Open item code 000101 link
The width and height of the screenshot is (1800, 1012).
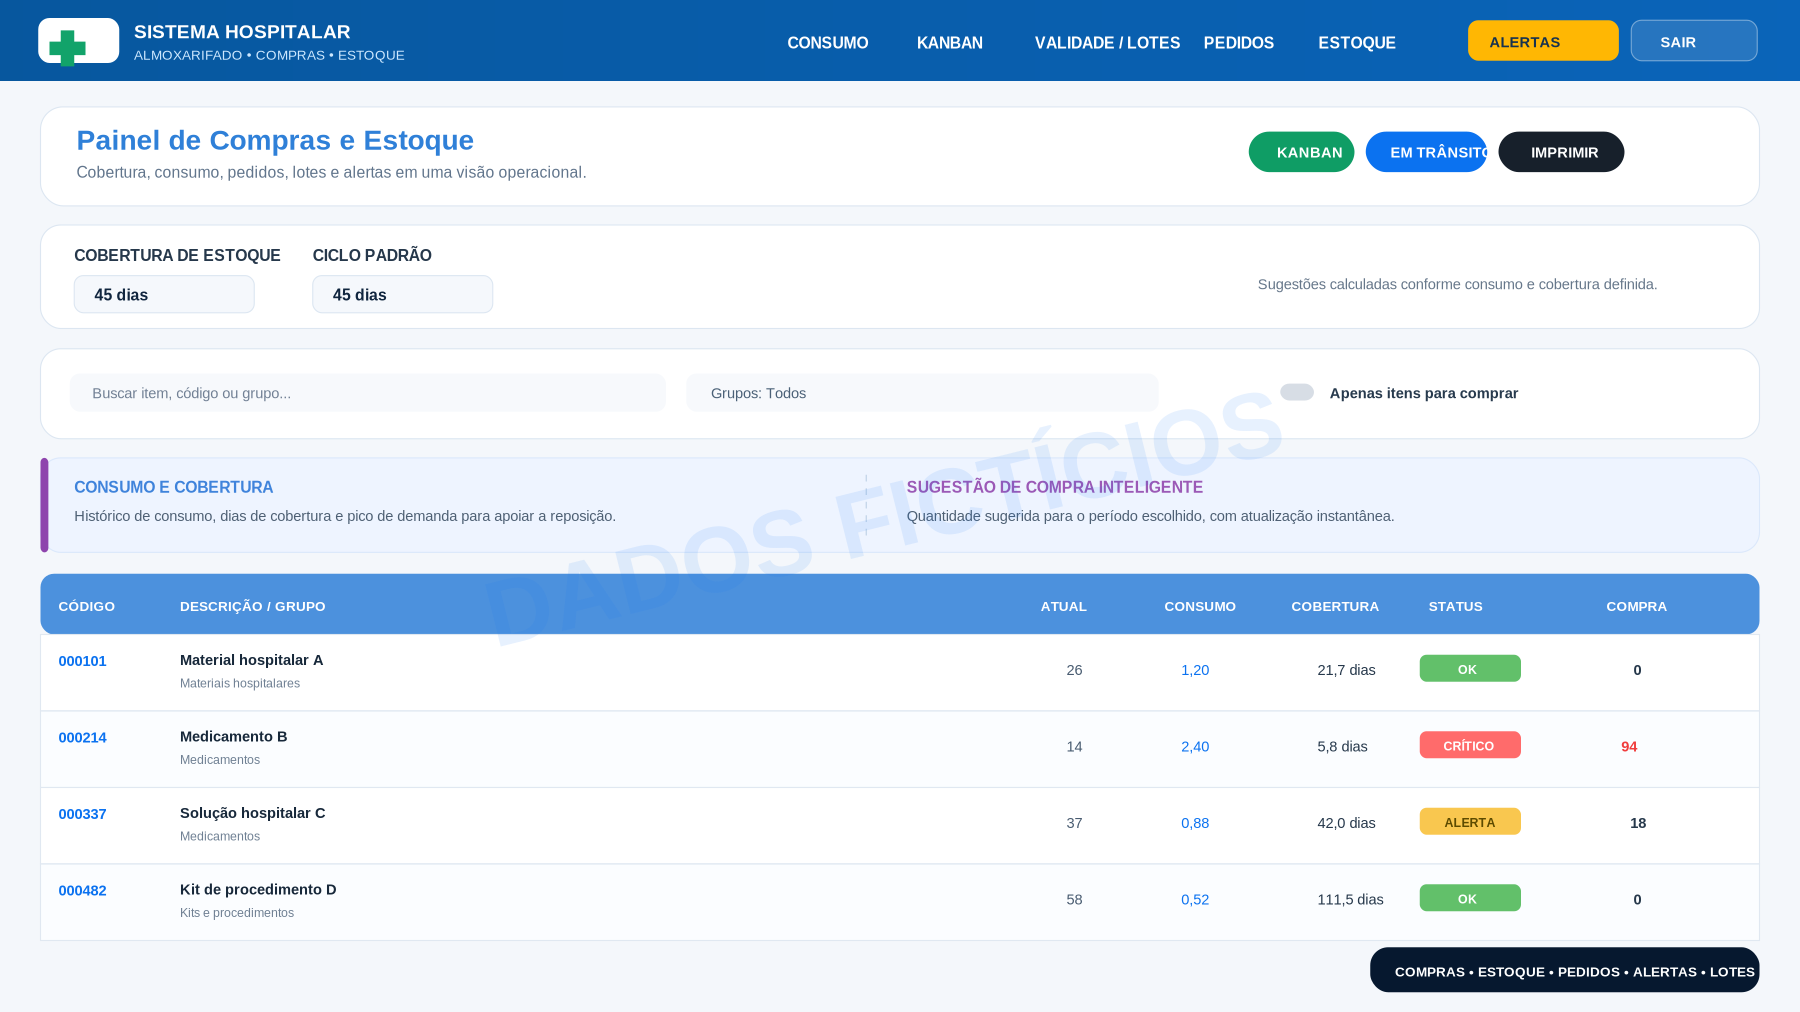pyautogui.click(x=82, y=661)
